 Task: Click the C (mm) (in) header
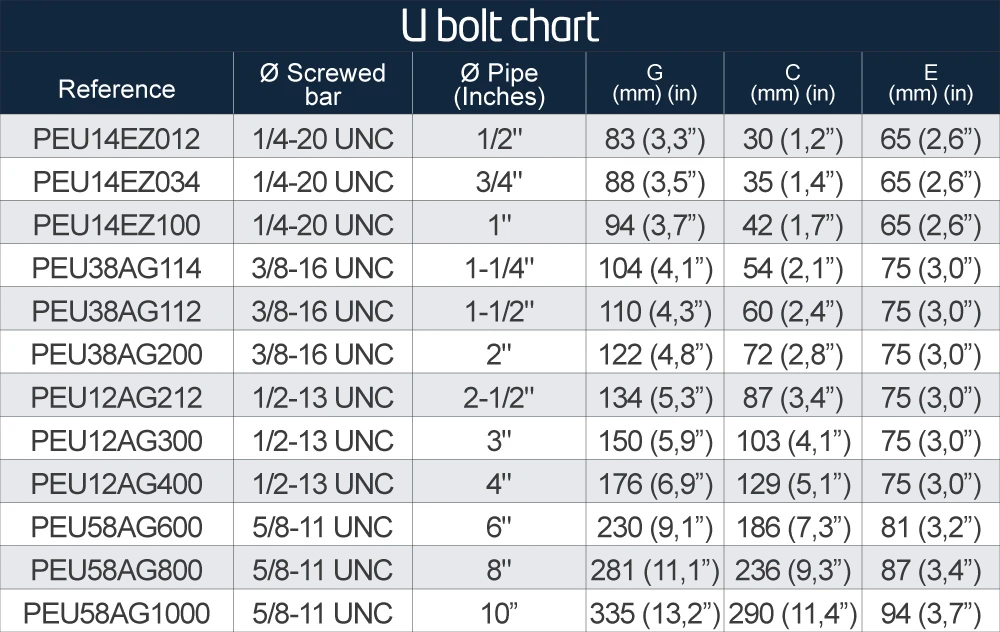point(793,83)
